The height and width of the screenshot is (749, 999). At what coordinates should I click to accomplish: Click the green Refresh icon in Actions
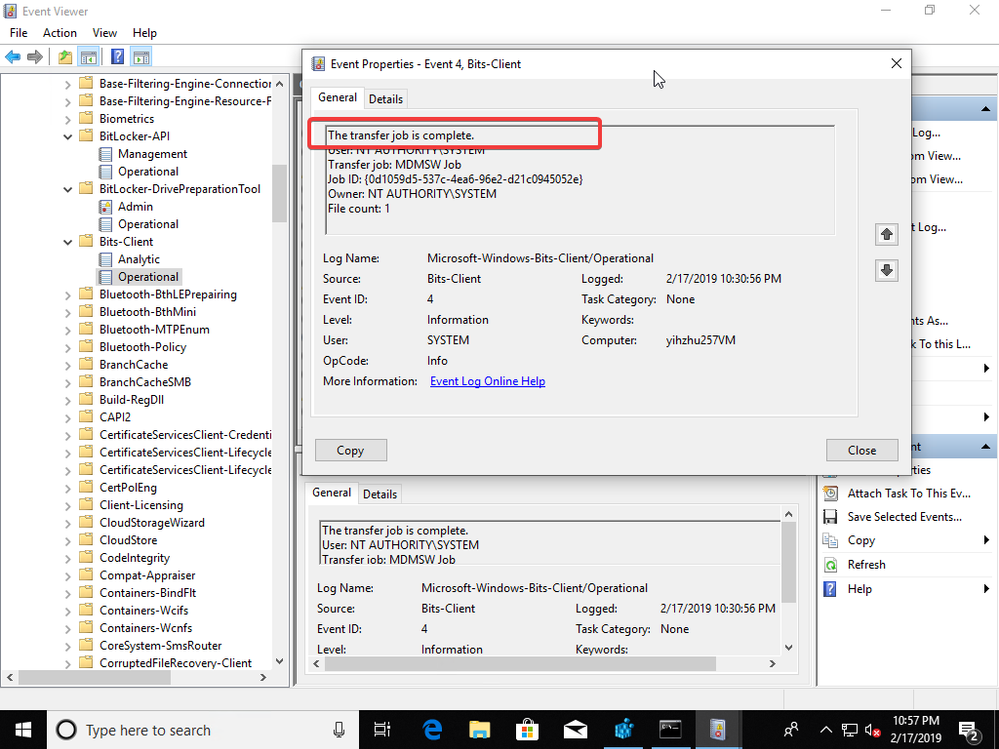click(x=830, y=564)
